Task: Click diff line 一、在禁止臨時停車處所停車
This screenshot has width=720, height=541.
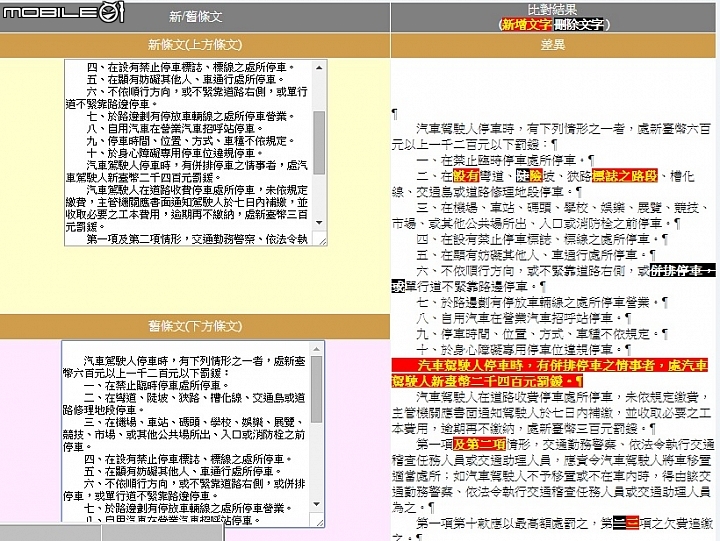Action: coord(505,160)
